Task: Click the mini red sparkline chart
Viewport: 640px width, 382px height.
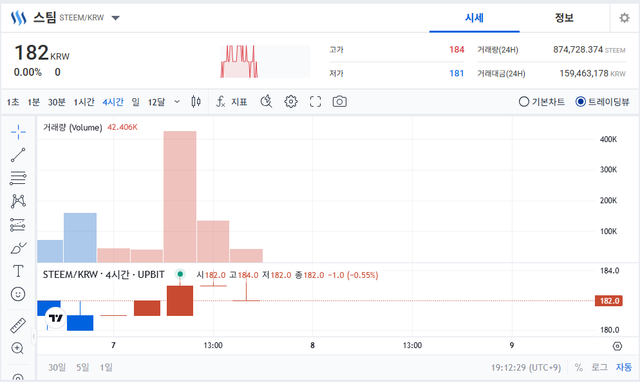Action: 239,61
